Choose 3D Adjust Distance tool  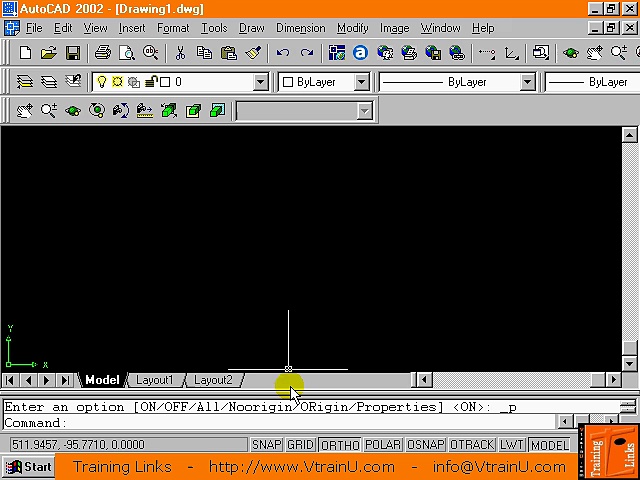144,111
